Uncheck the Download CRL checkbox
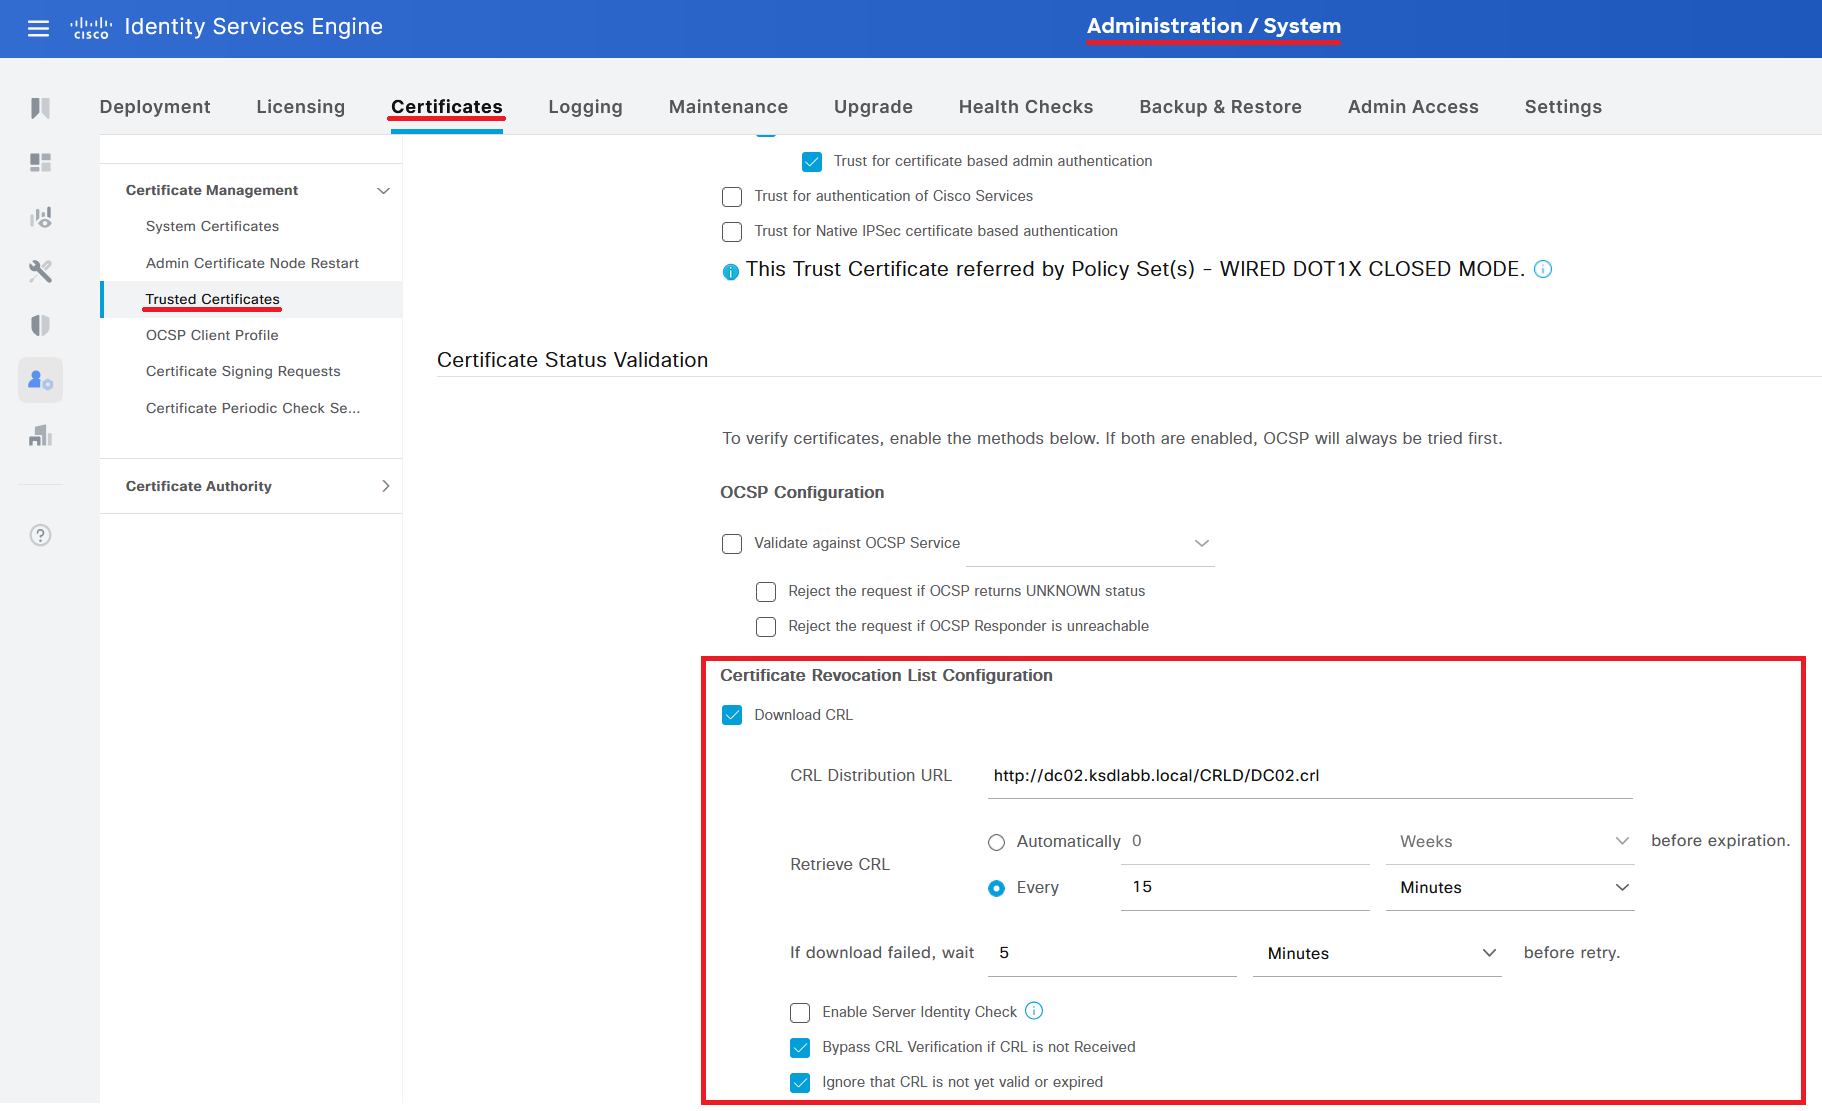 (732, 715)
